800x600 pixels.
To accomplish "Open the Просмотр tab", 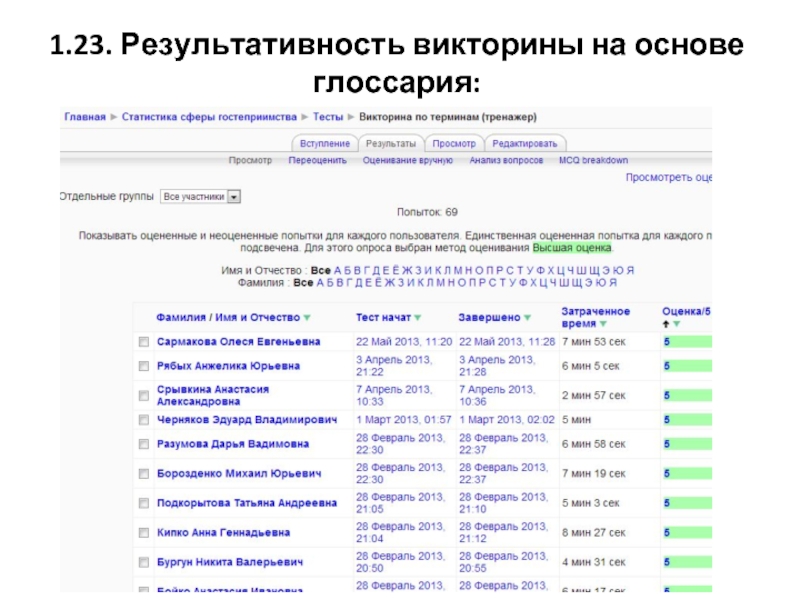I will pyautogui.click(x=454, y=144).
